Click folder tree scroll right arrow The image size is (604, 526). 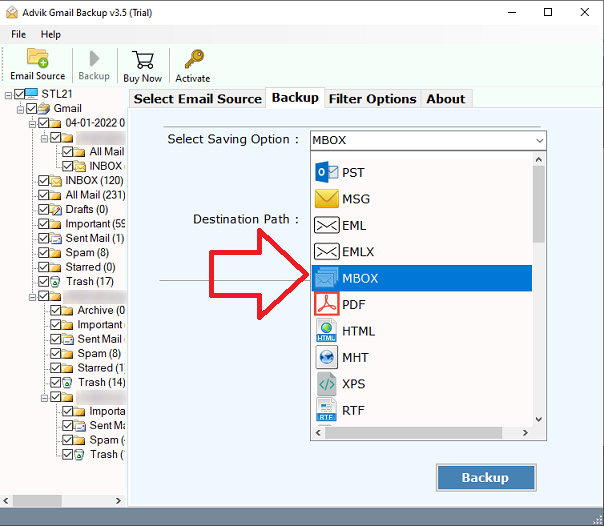118,501
